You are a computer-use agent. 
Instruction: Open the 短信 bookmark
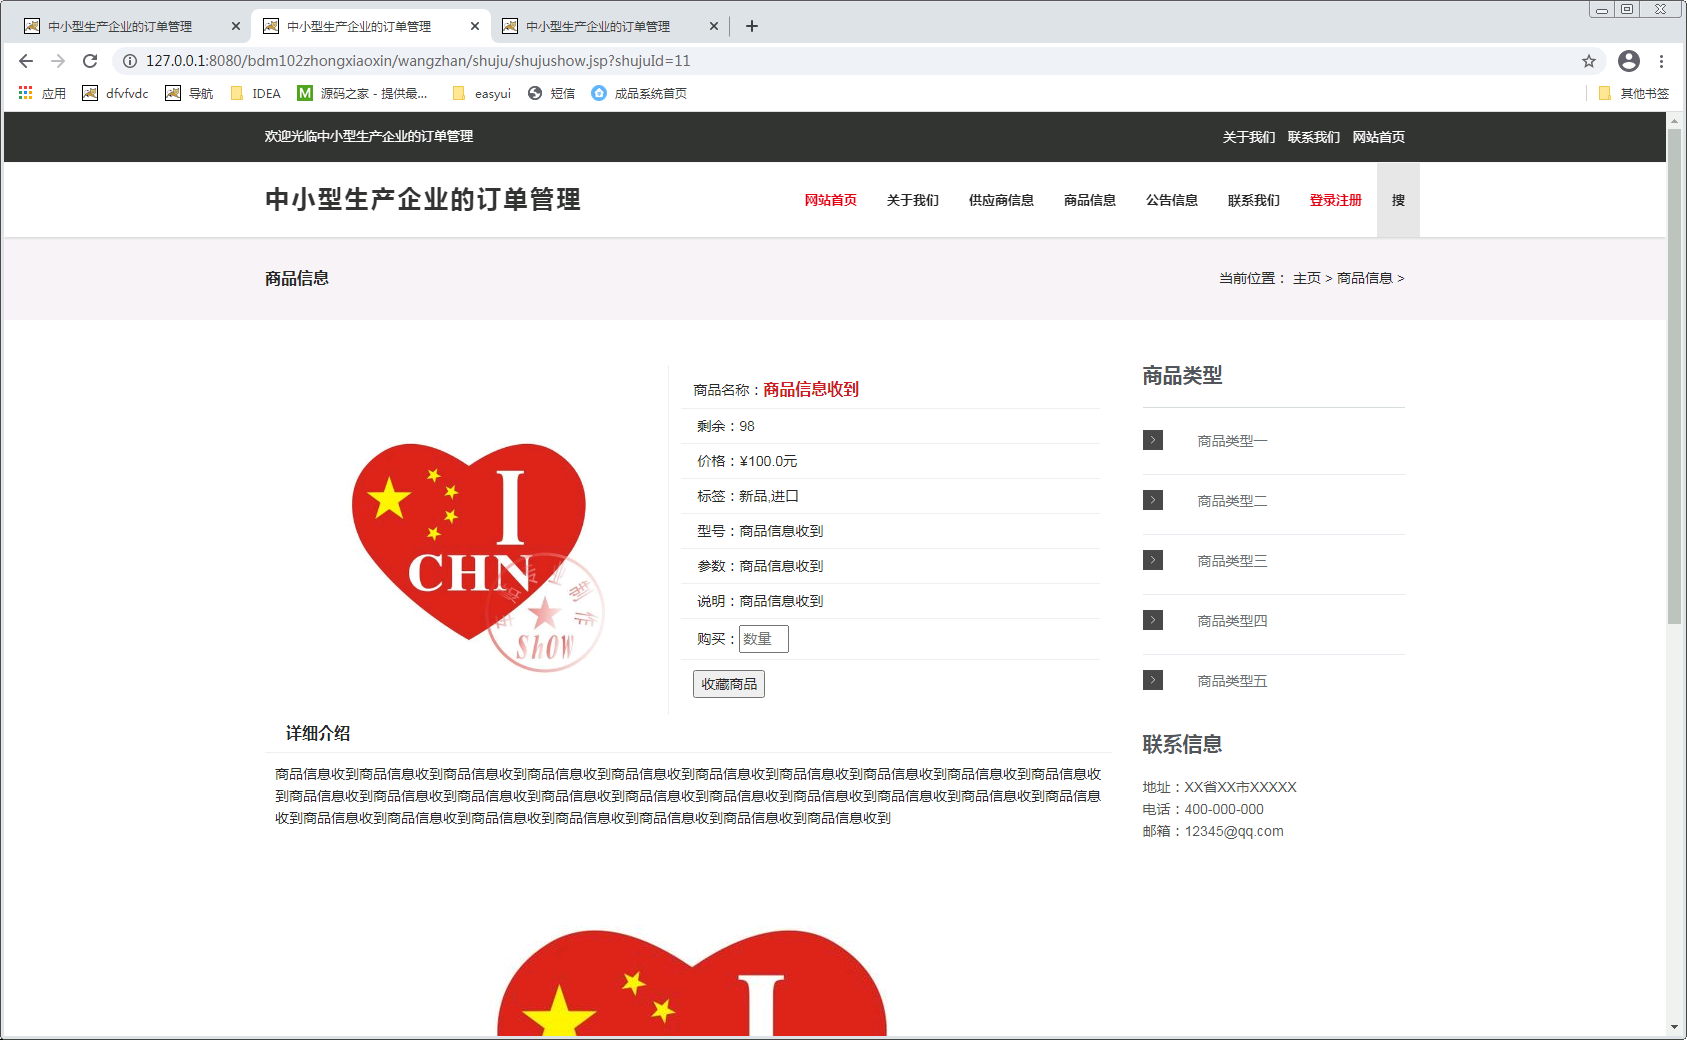pyautogui.click(x=551, y=93)
